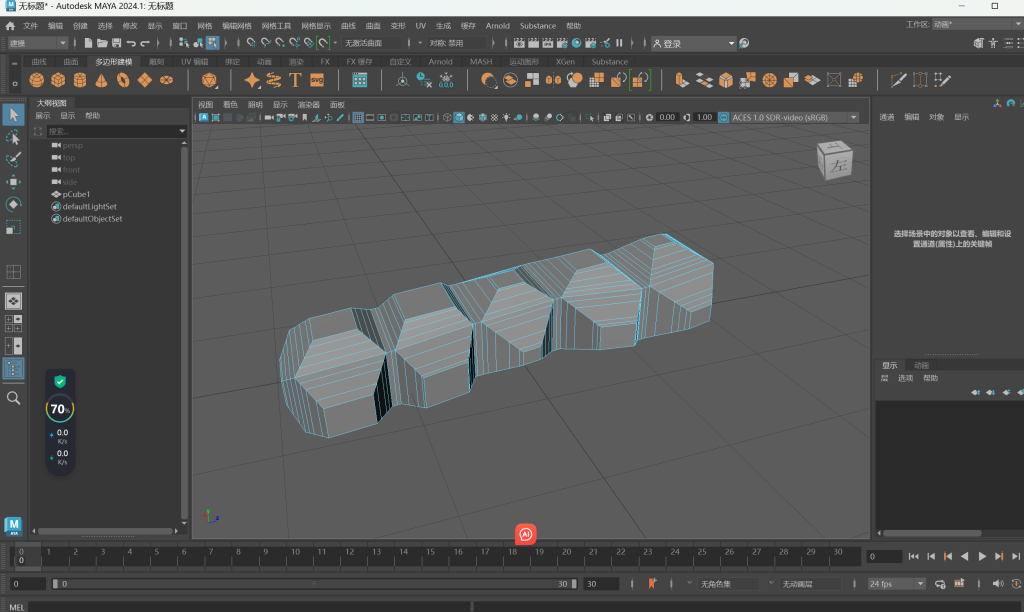
Task: Click play backward on the timeline
Action: tap(965, 556)
